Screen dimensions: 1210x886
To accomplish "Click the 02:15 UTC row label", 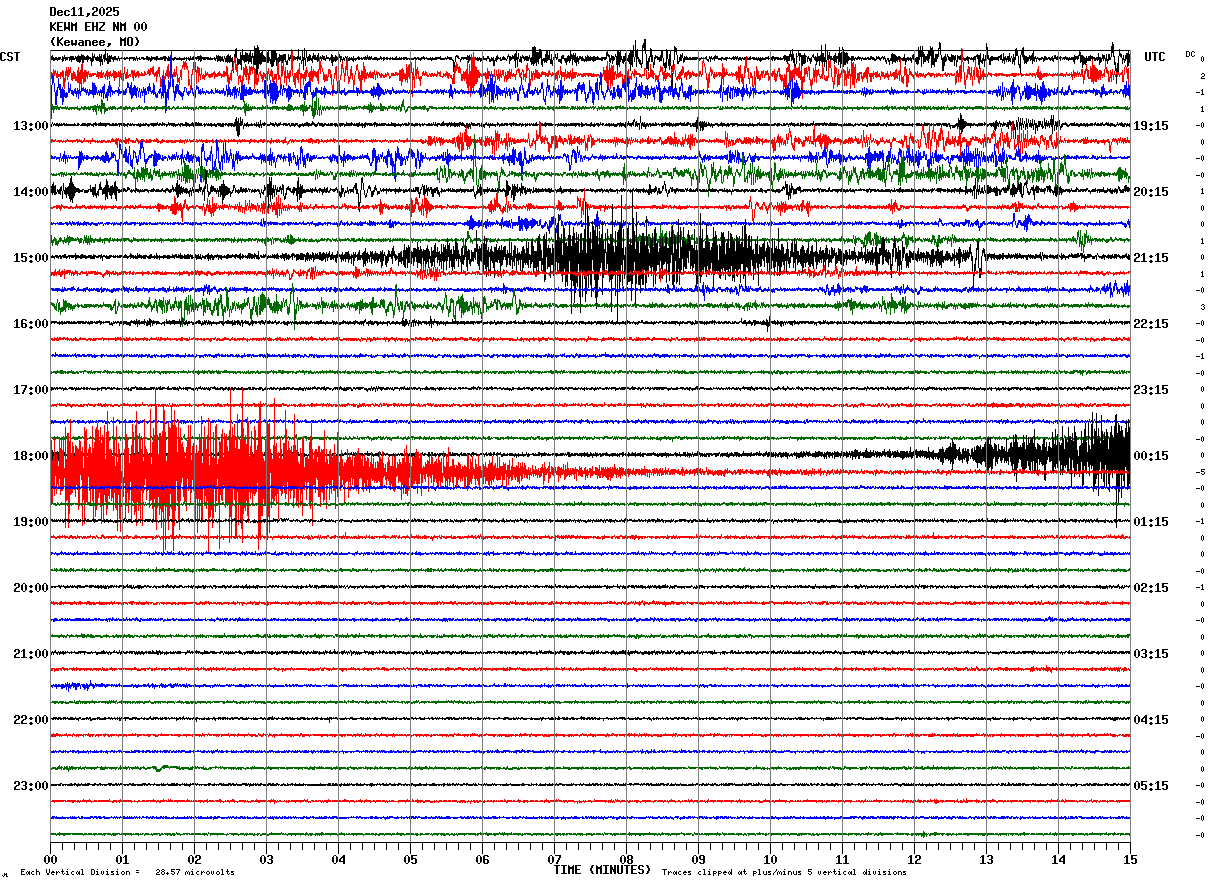I will pyautogui.click(x=1151, y=588).
